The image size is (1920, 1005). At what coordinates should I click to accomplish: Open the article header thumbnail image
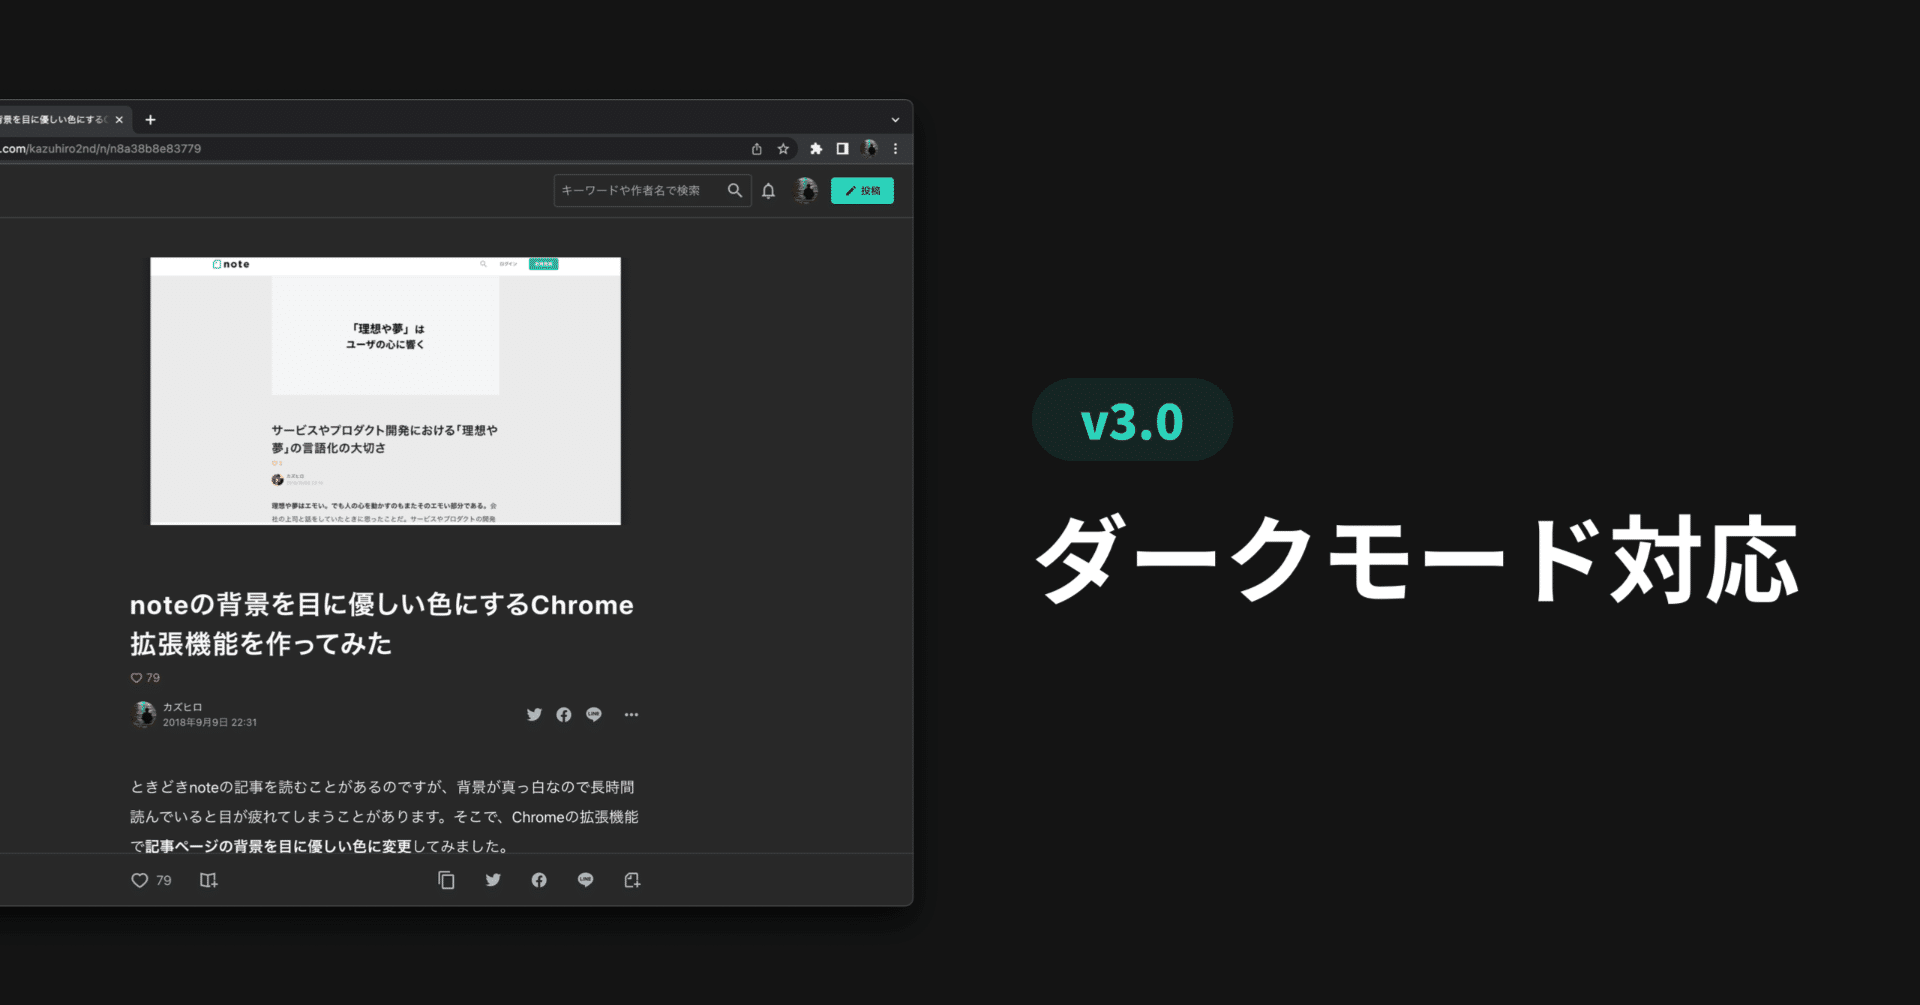coord(385,391)
